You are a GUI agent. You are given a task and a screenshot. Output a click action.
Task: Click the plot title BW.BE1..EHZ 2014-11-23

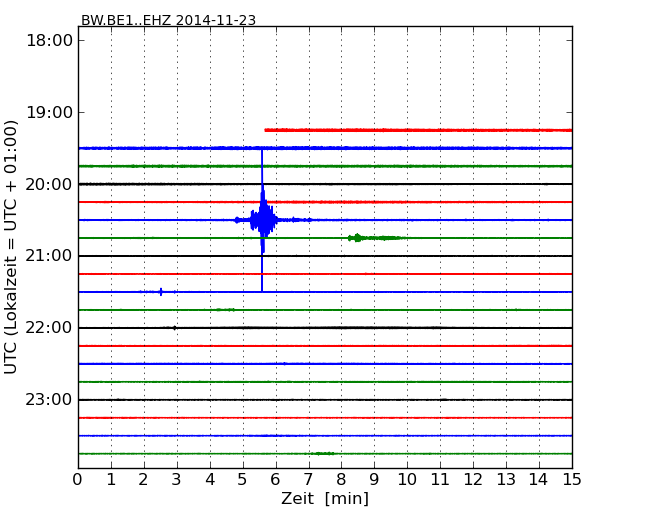(x=168, y=20)
